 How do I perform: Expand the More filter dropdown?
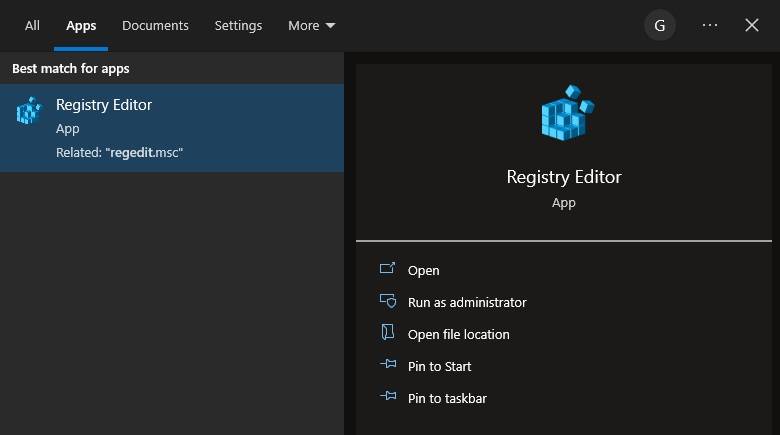coord(312,25)
